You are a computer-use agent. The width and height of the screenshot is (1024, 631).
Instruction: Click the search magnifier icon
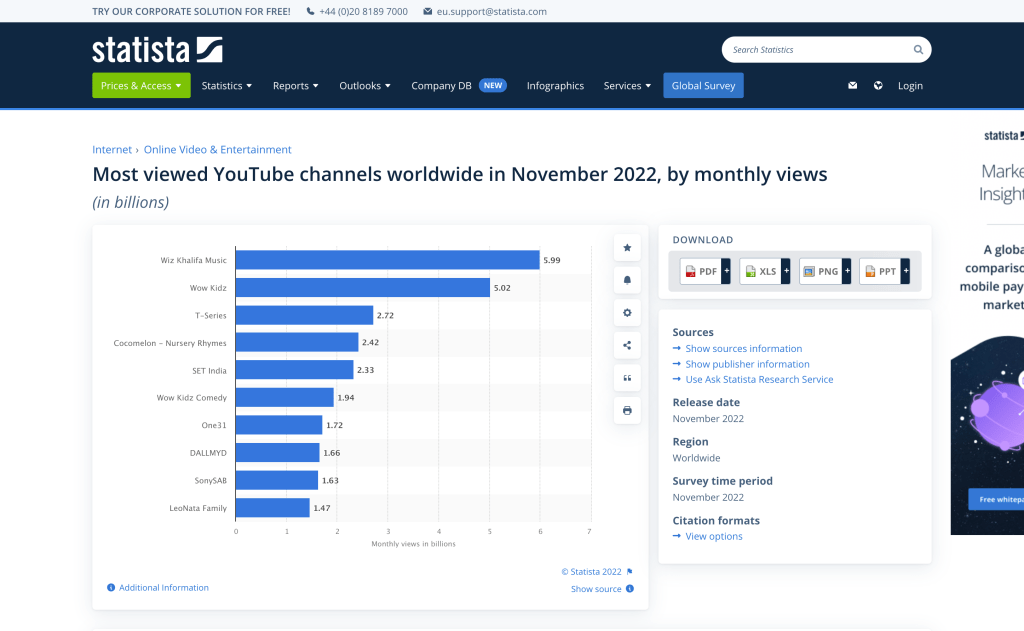pos(918,50)
